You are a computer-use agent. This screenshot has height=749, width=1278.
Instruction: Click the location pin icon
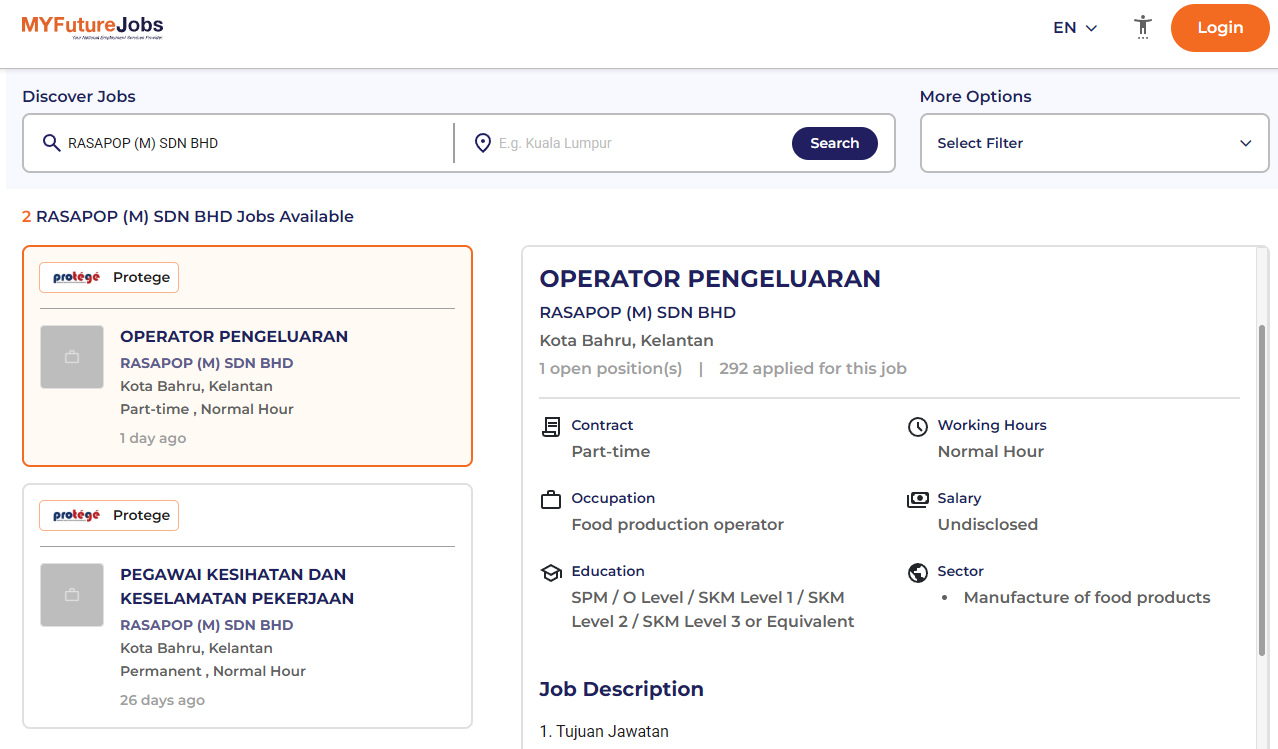[x=483, y=143]
